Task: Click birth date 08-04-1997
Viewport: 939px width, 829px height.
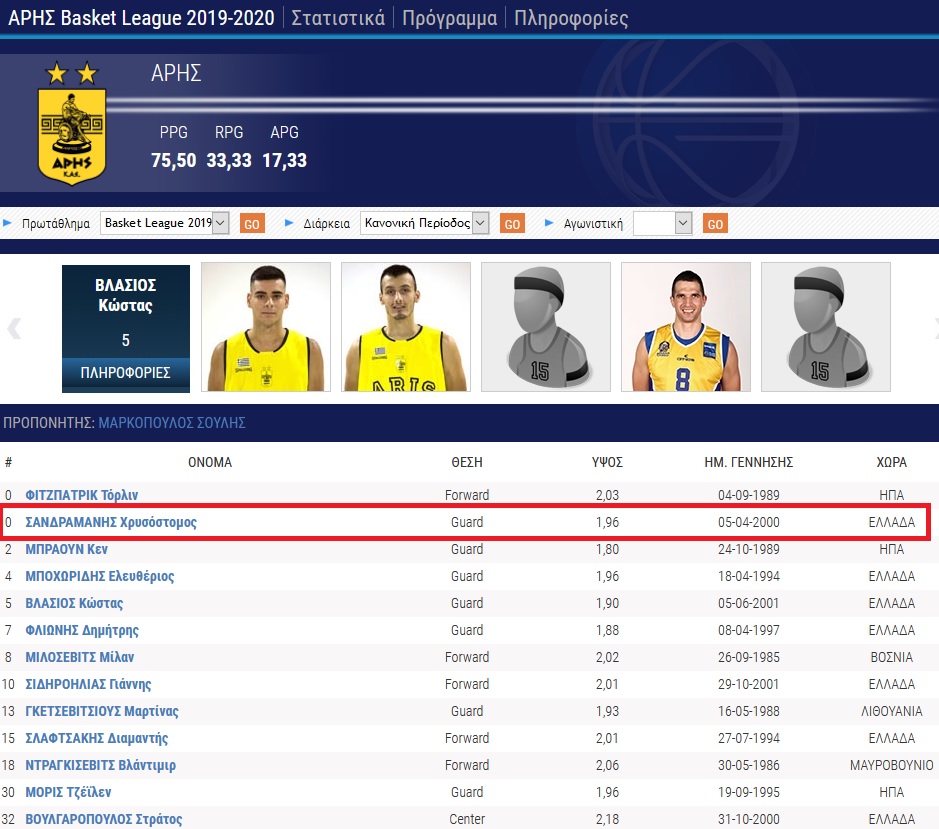Action: click(749, 630)
